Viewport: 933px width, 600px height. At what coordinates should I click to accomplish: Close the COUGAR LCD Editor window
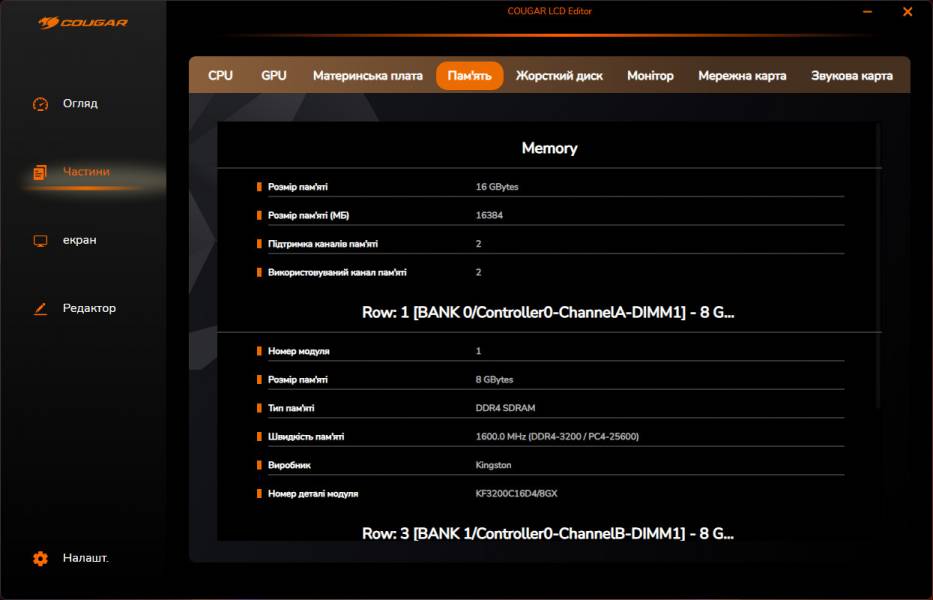coord(907,13)
